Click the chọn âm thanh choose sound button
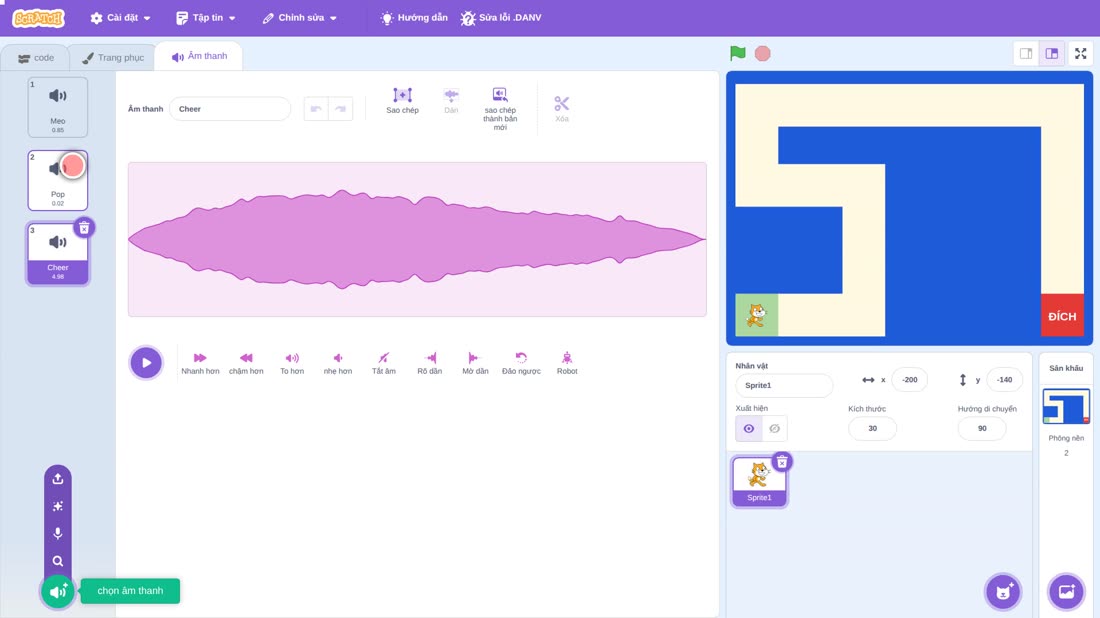Viewport: 1100px width, 618px height. point(58,591)
